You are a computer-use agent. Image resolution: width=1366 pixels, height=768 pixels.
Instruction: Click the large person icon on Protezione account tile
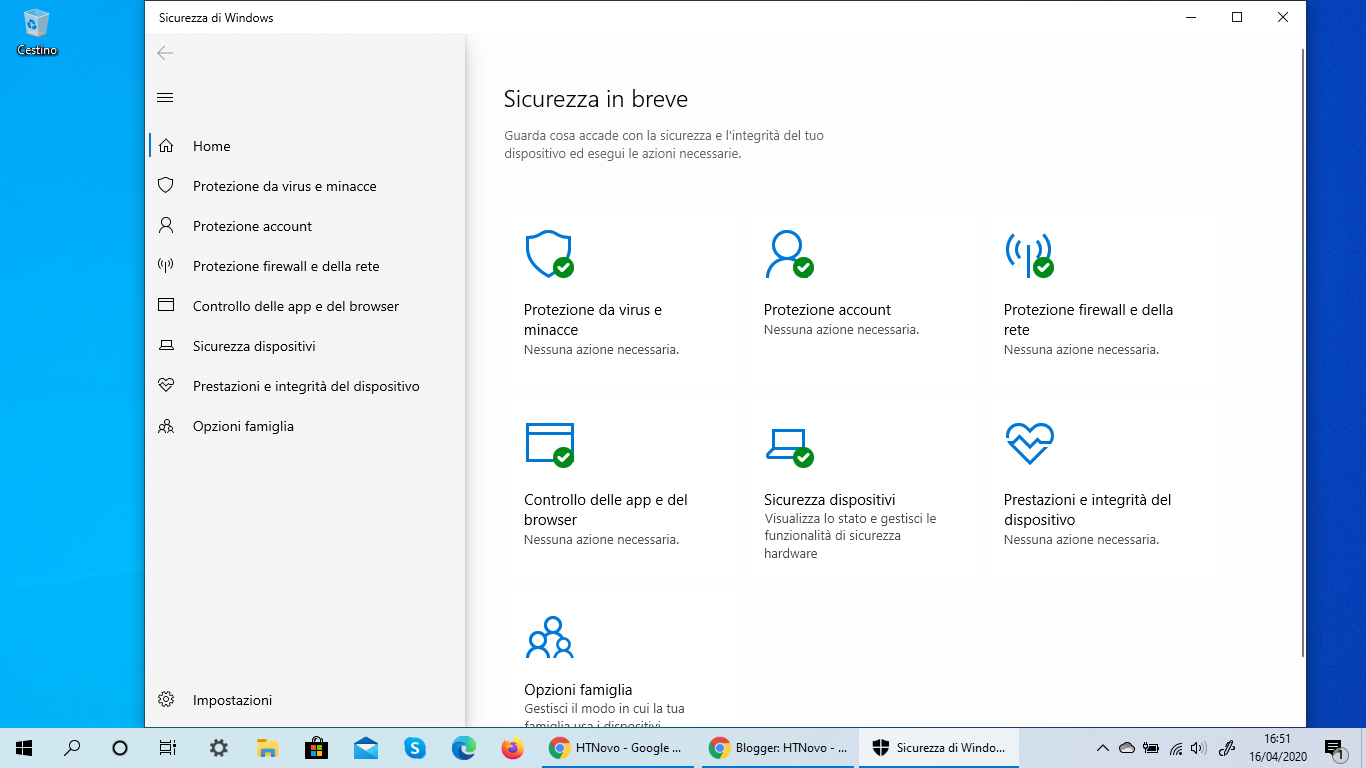(x=788, y=254)
